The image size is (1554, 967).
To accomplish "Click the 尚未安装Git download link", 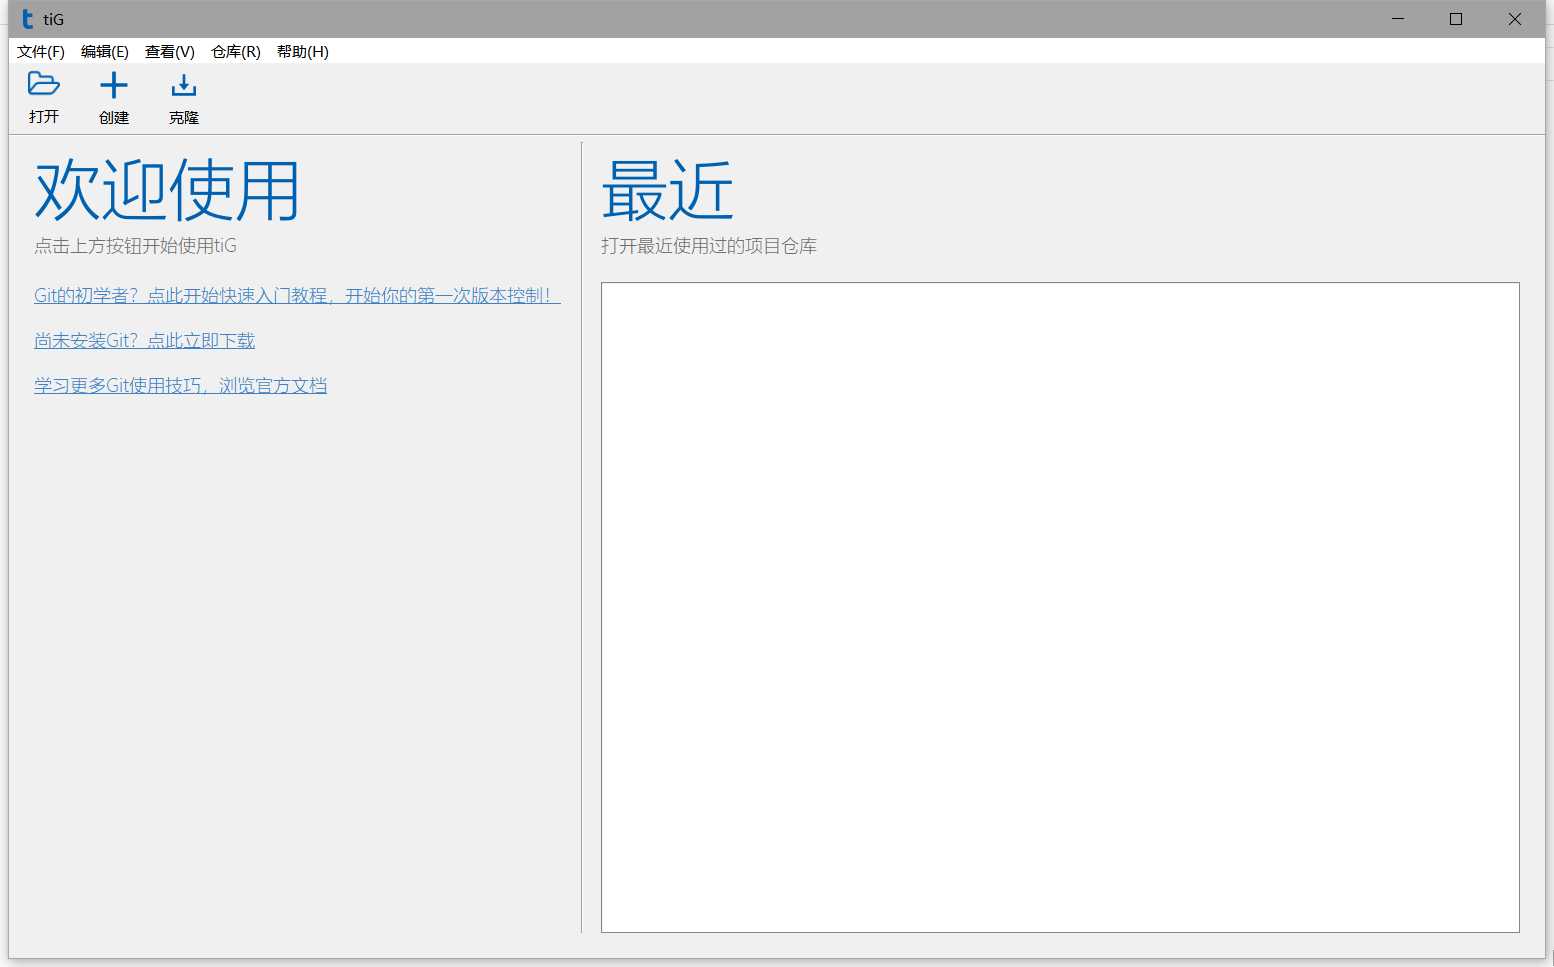I will pos(145,340).
